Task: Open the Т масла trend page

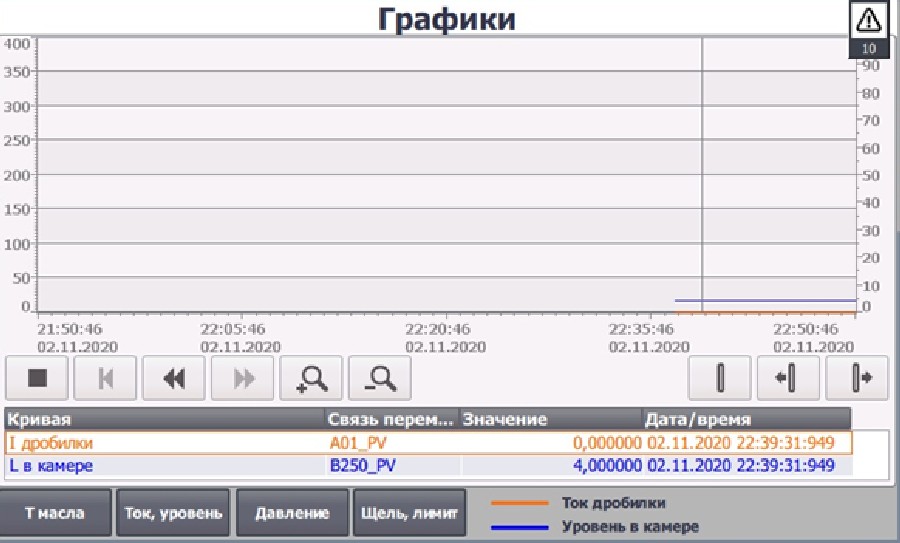Action: pos(55,513)
